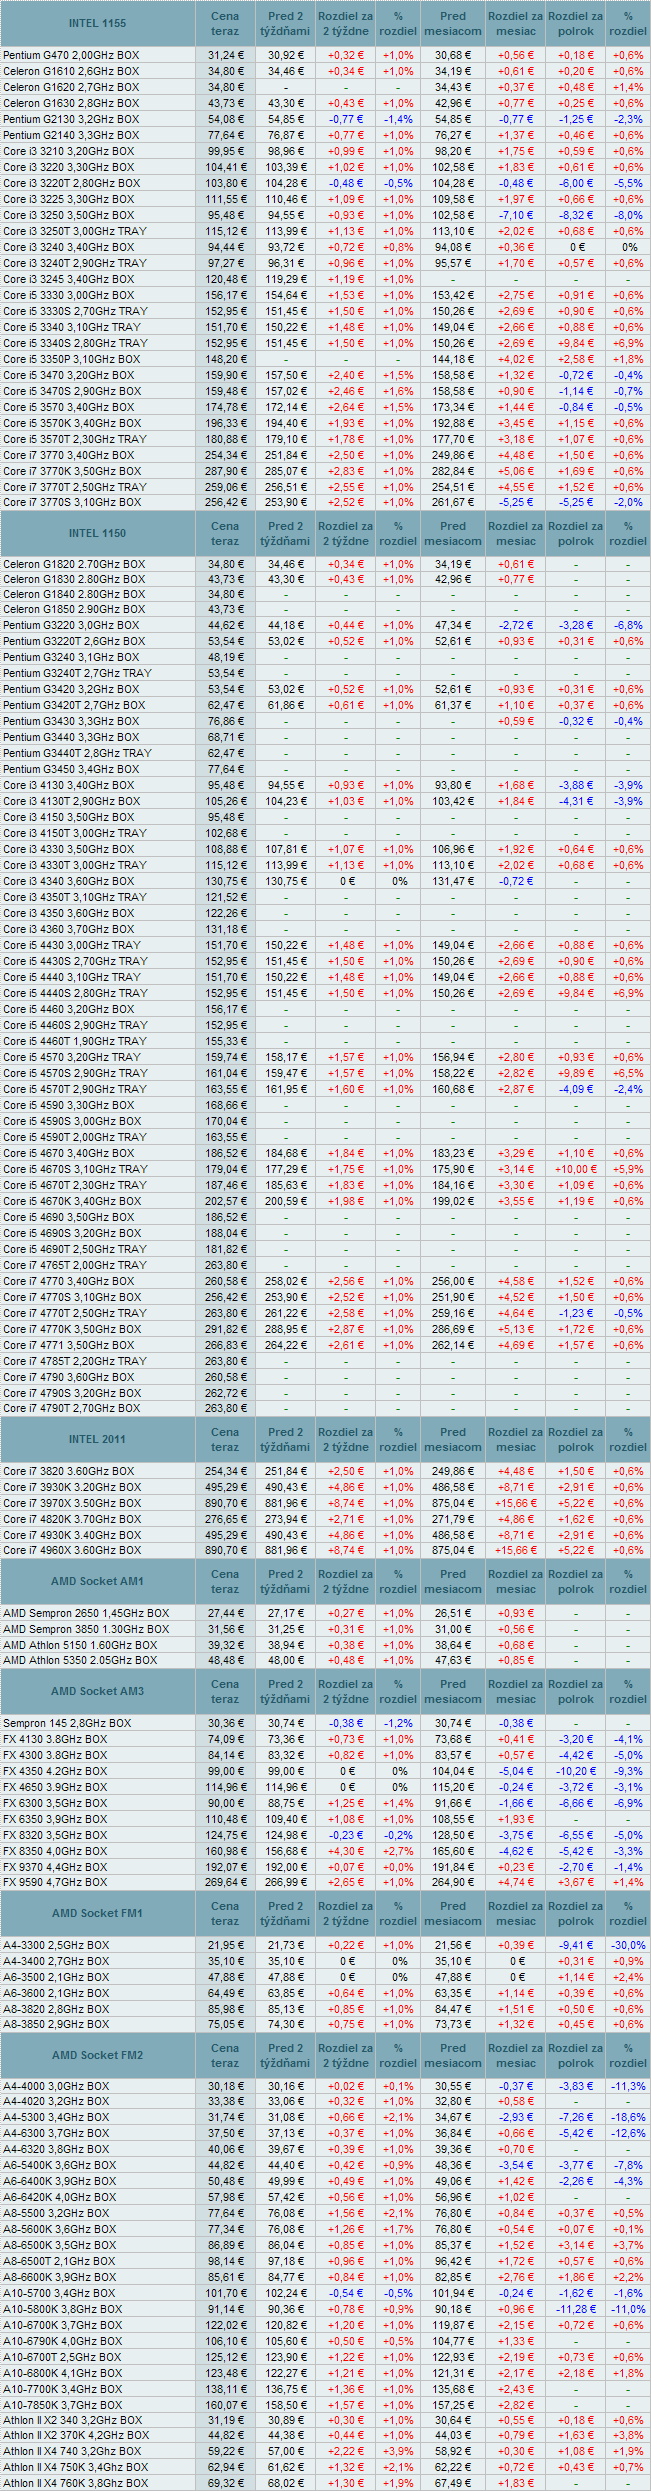Select the Celeron G1620 2,7GHz BOX row name
The width and height of the screenshot is (651, 2491).
point(71,87)
